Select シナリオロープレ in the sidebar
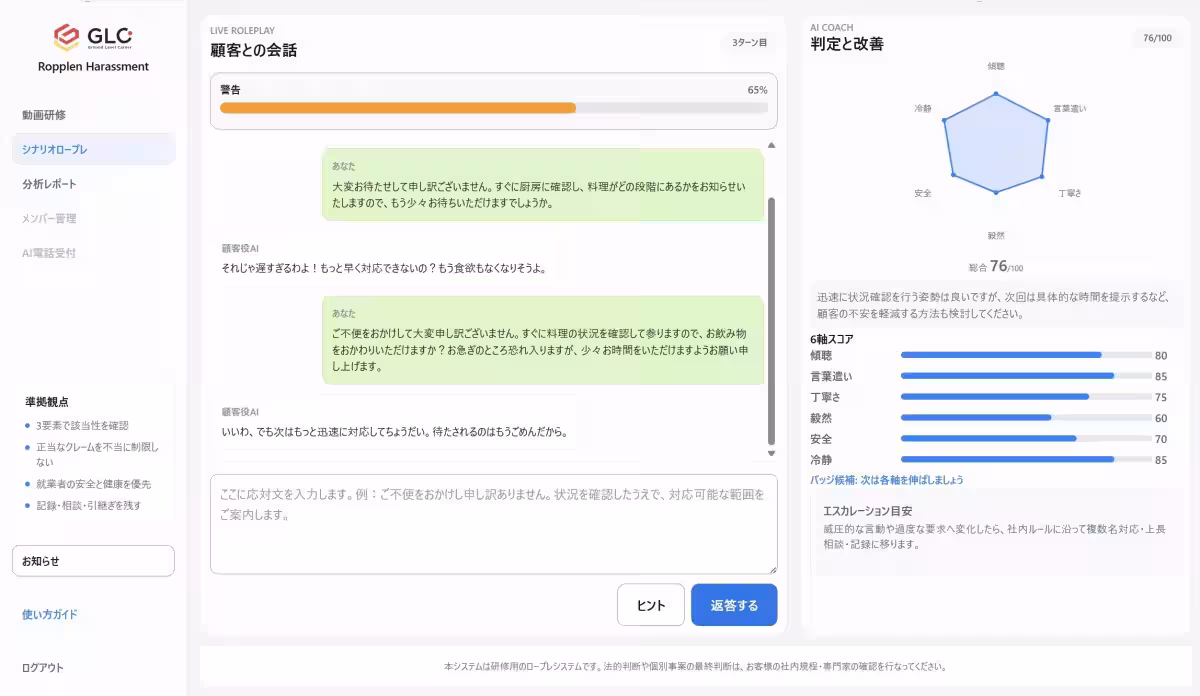 pos(93,149)
